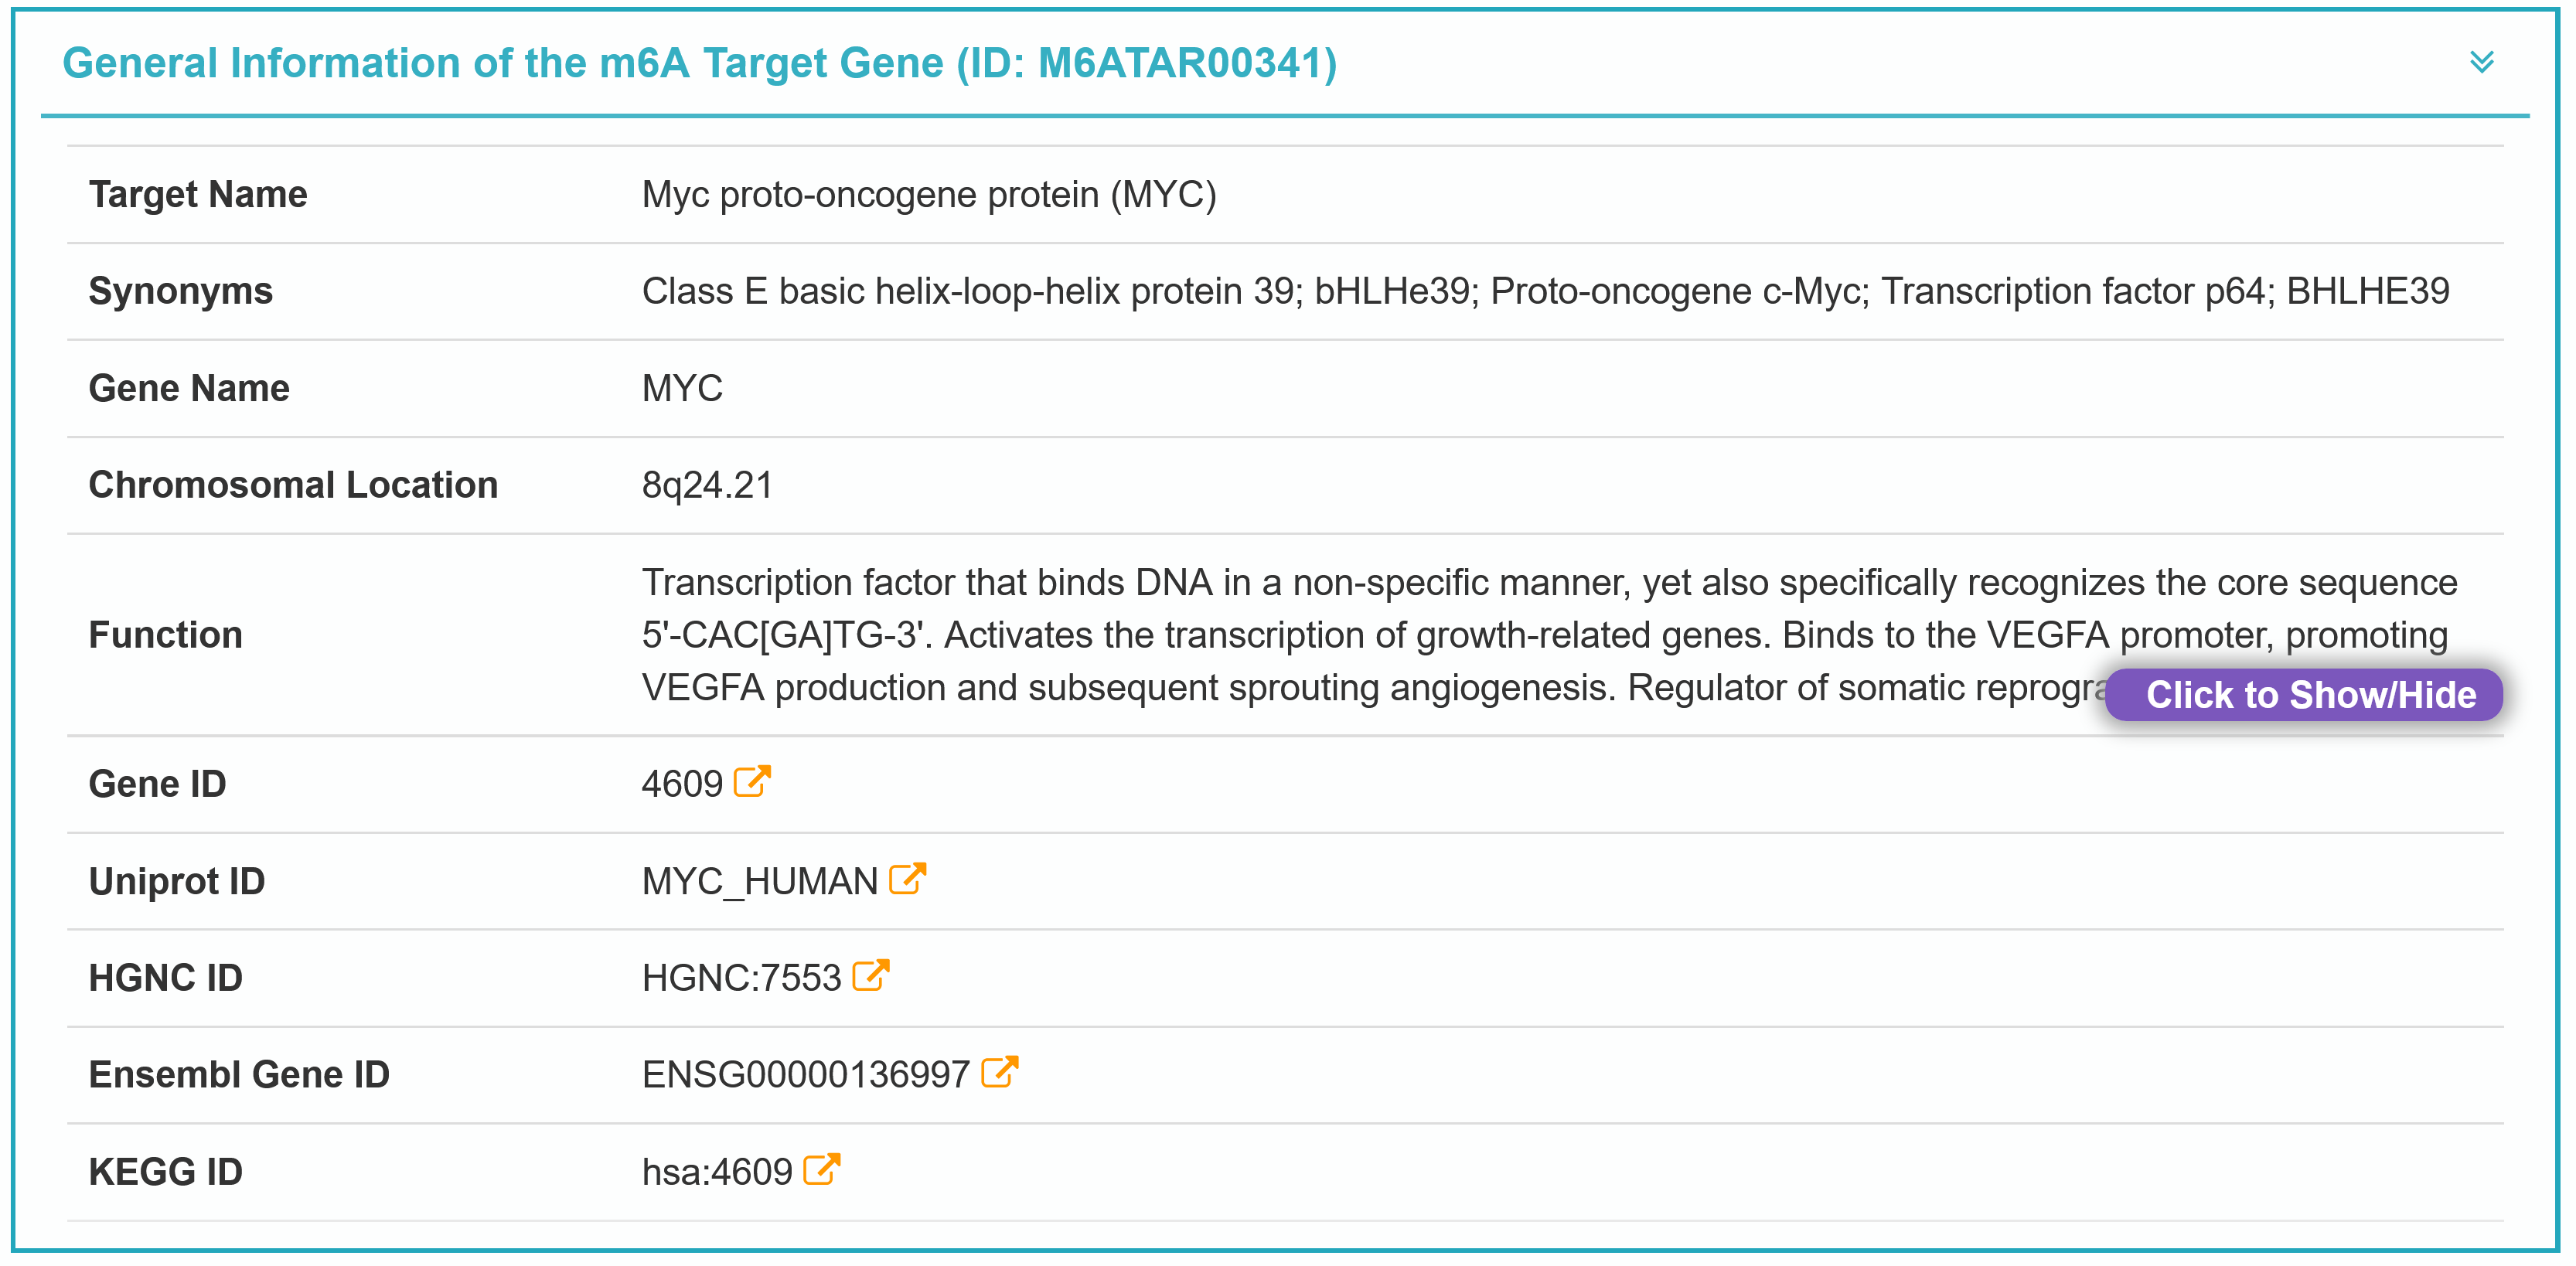
Task: Click the Function row label
Action: 166,635
